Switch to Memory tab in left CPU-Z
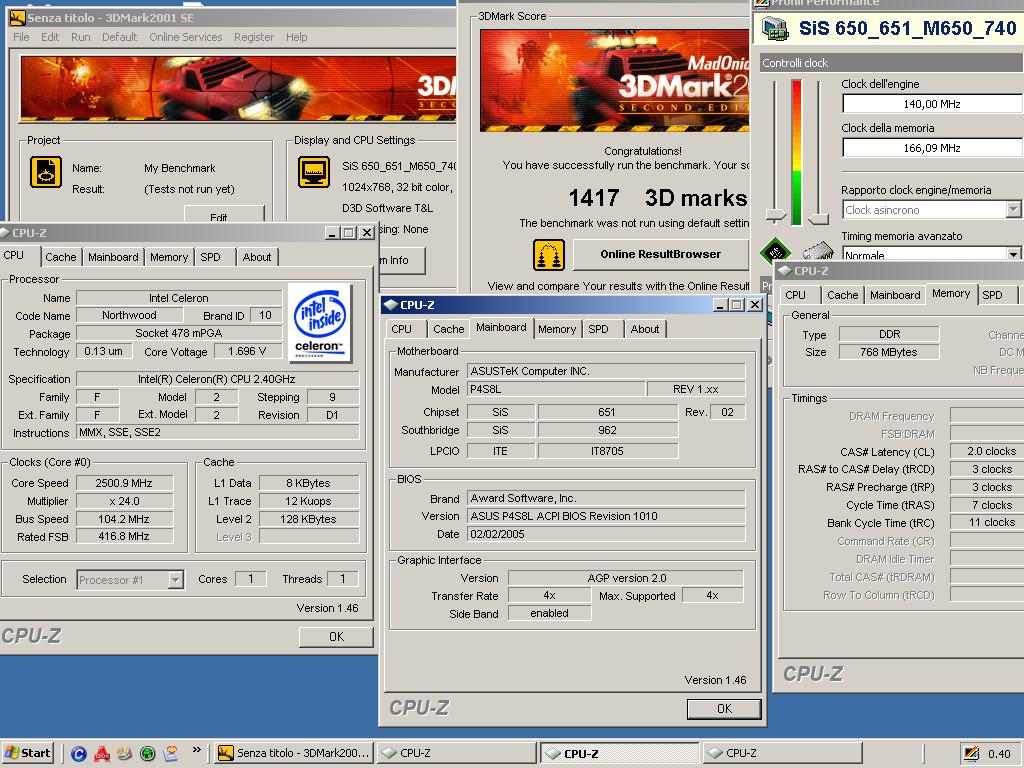Image resolution: width=1024 pixels, height=768 pixels. coord(168,257)
